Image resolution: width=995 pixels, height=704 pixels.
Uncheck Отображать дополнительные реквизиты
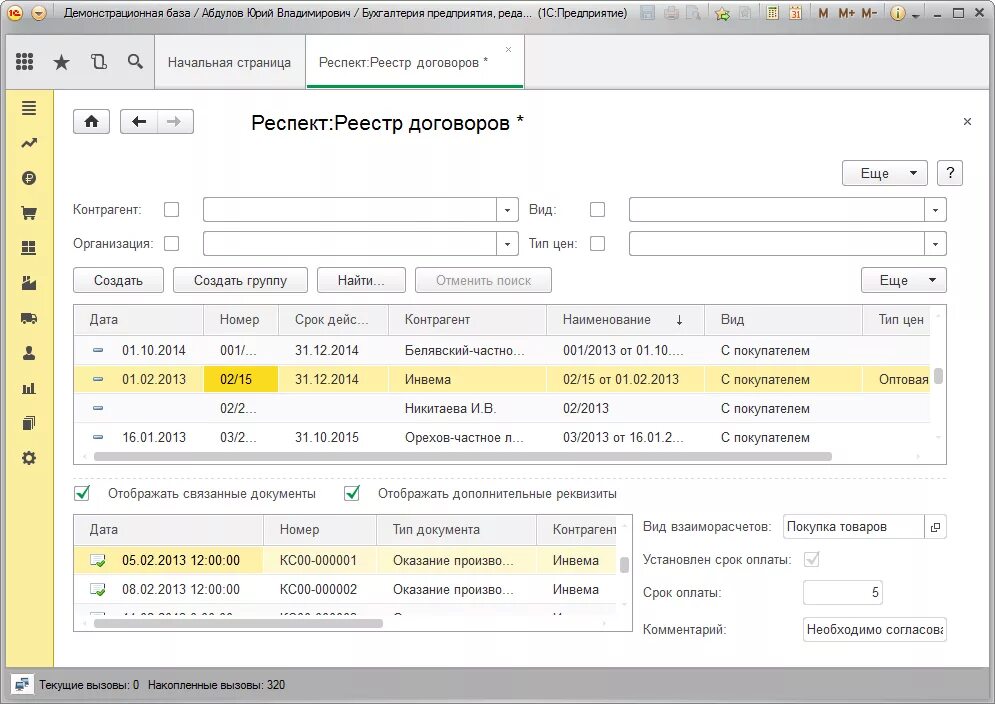352,493
